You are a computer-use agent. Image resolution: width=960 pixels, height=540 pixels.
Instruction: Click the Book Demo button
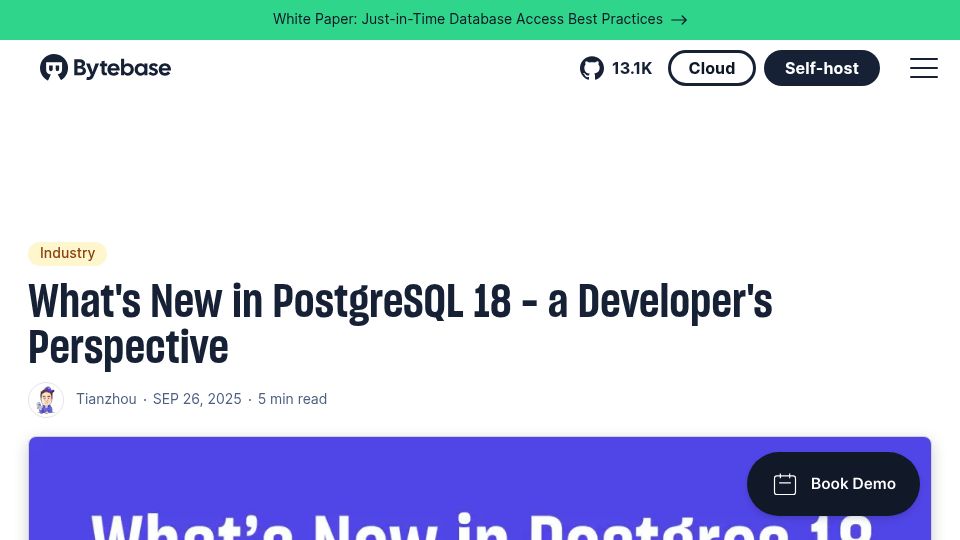pos(833,484)
